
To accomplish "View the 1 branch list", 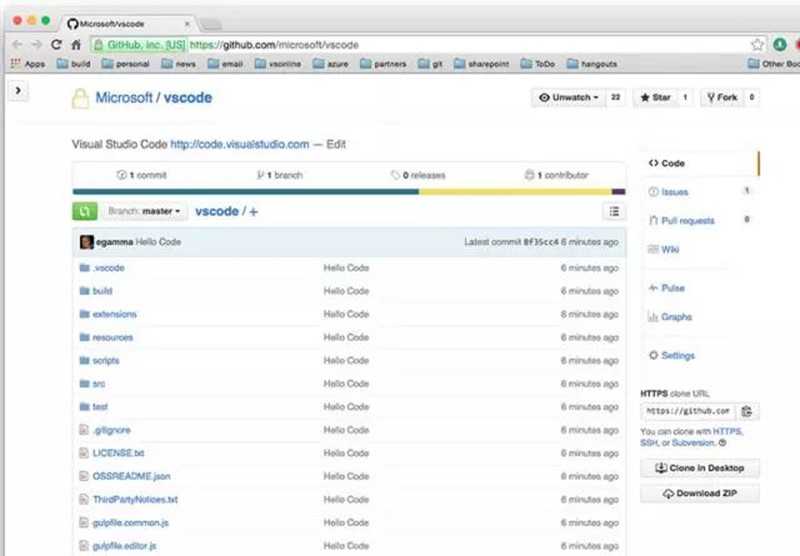I will [280, 175].
